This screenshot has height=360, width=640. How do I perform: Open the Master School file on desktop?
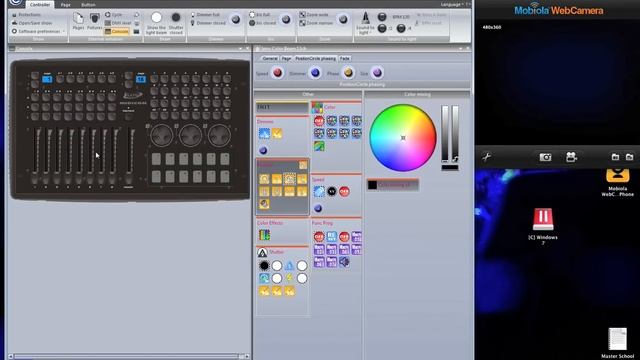[x=618, y=343]
